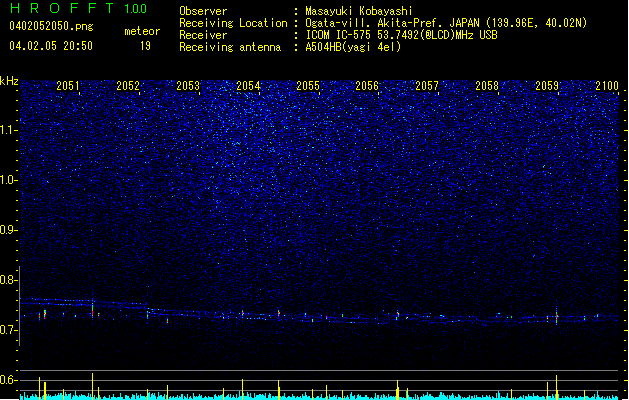Click the 'Observer' field label
The image size is (629, 400).
(x=203, y=11)
